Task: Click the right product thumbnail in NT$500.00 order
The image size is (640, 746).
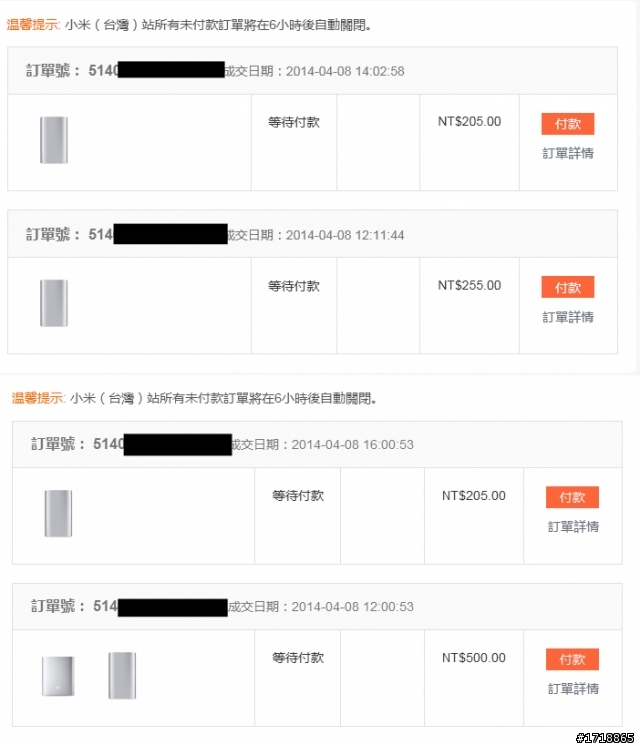Action: [122, 675]
